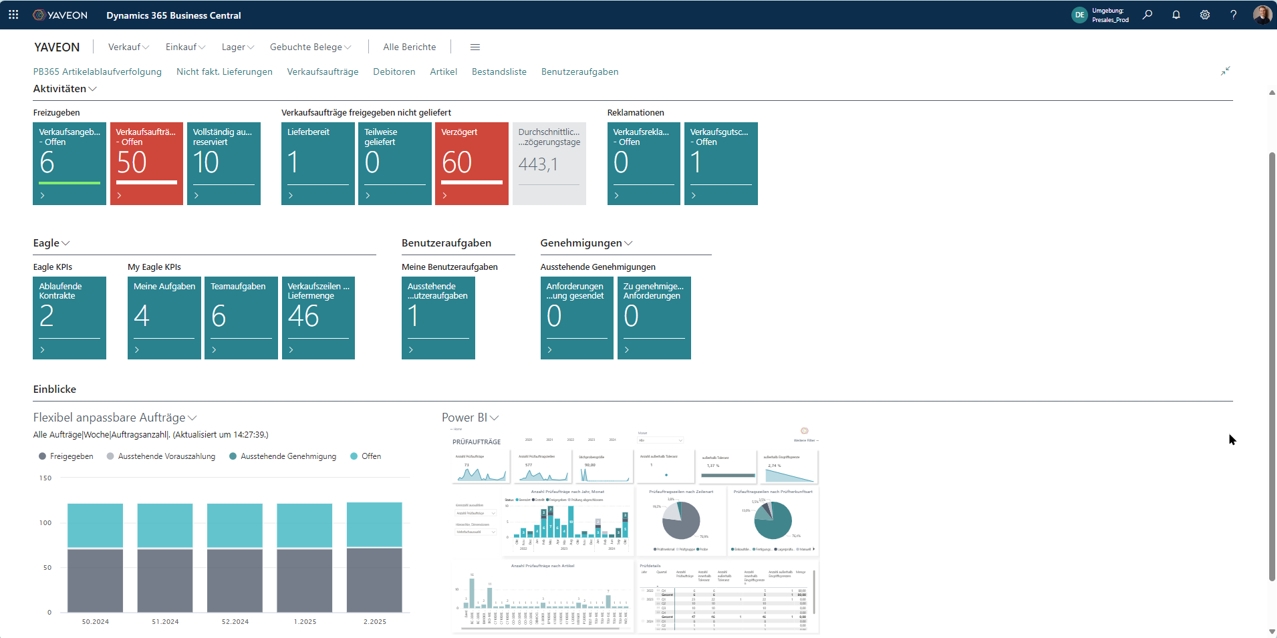1277x638 pixels.
Task: Open Zu genehmigende Anforderungen tile
Action: [x=654, y=318]
